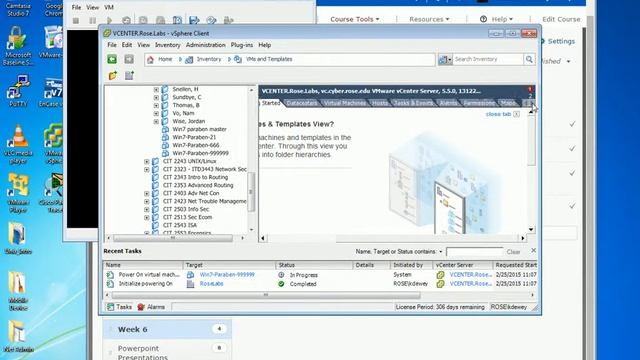640x360 pixels.
Task: Click the green back navigation arrow
Action: (x=112, y=59)
